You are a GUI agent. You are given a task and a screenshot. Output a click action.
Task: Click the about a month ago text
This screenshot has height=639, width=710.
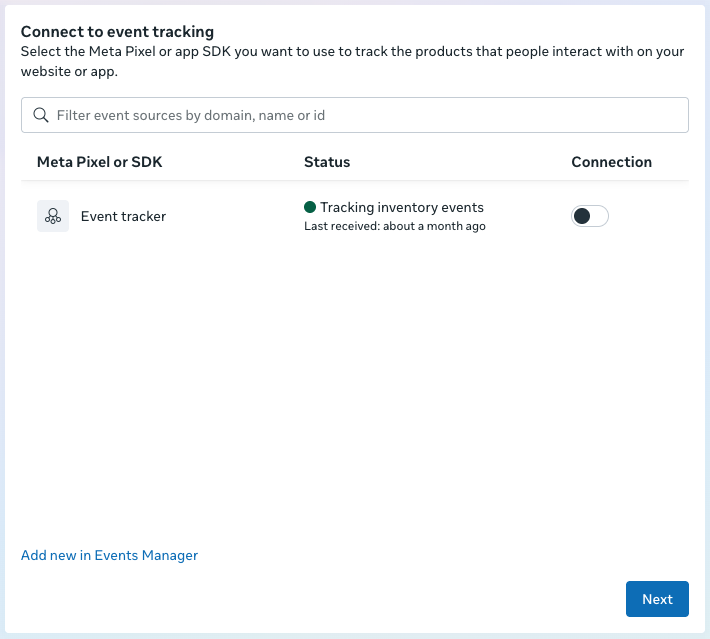[x=435, y=226]
